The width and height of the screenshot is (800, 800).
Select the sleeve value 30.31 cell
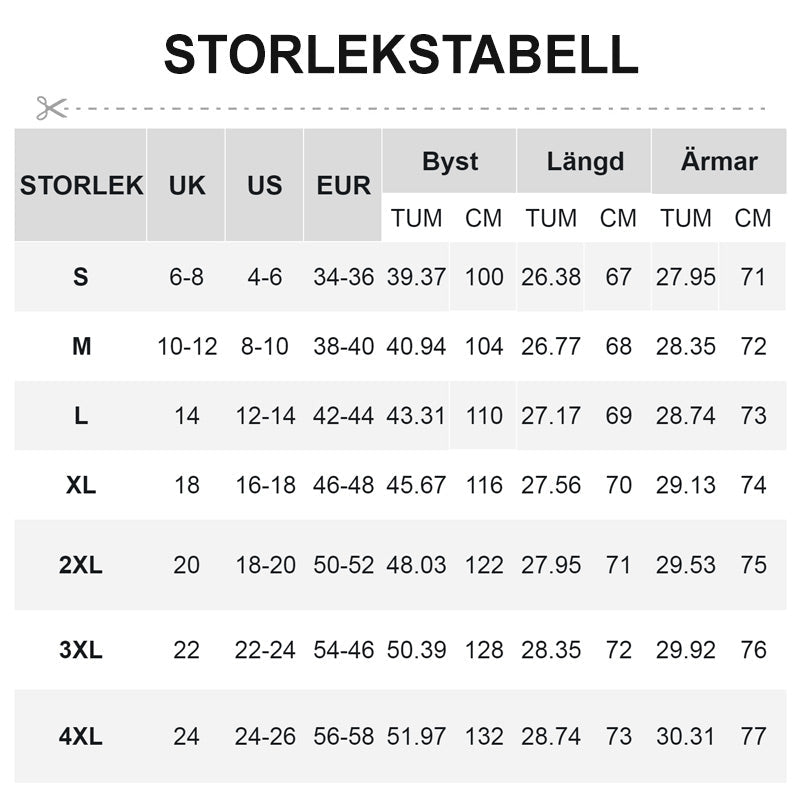click(686, 737)
